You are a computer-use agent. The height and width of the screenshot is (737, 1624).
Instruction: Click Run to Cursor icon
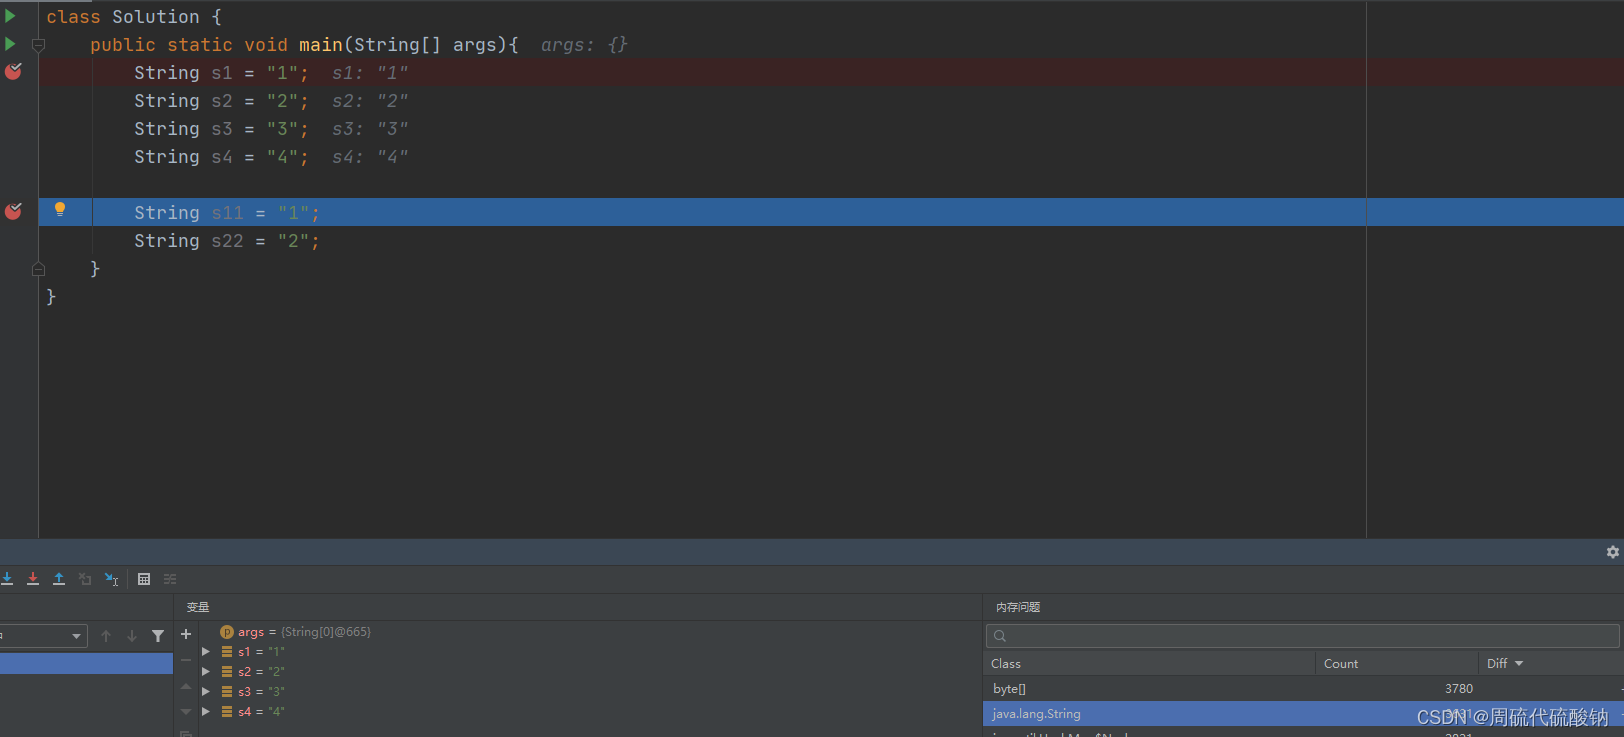112,579
